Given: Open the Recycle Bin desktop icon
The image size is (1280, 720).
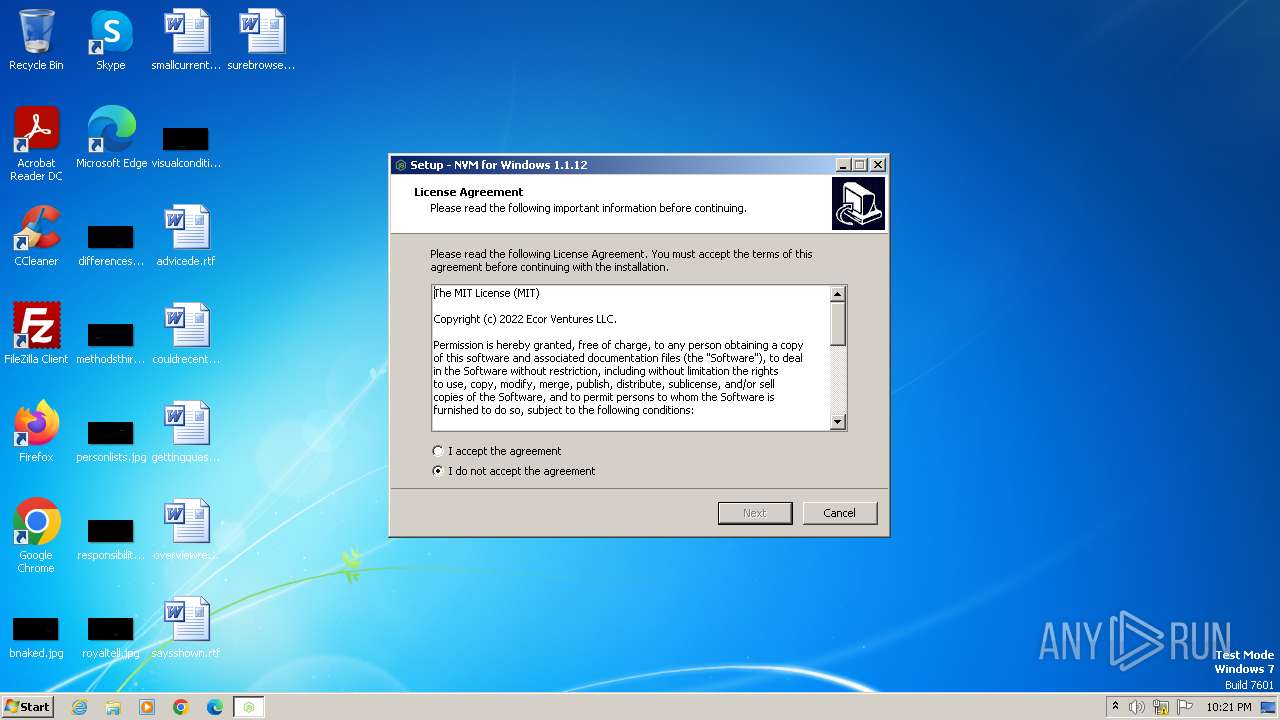Looking at the screenshot, I should pyautogui.click(x=36, y=40).
